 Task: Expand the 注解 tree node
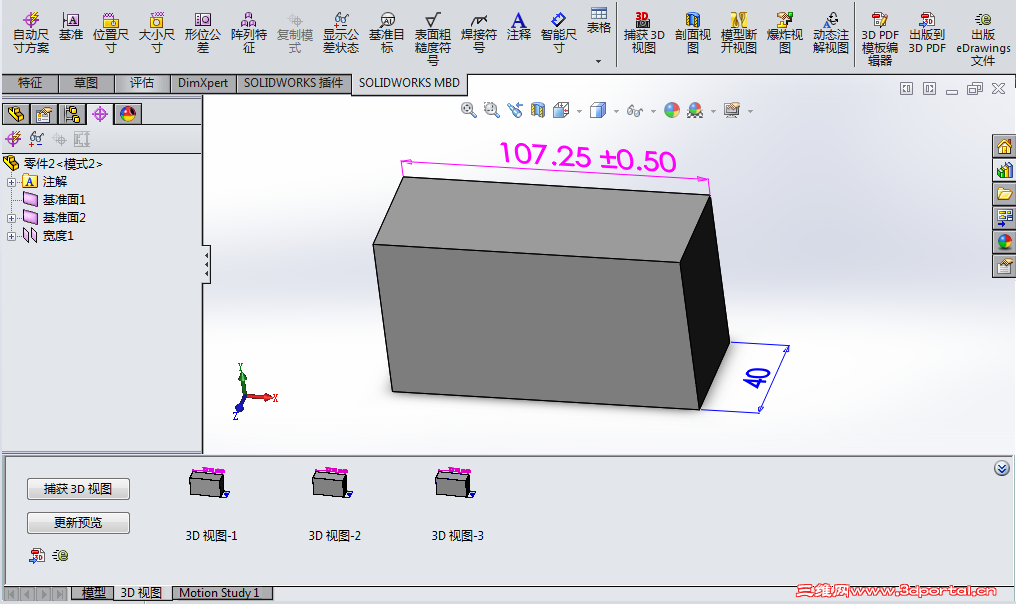[11, 182]
